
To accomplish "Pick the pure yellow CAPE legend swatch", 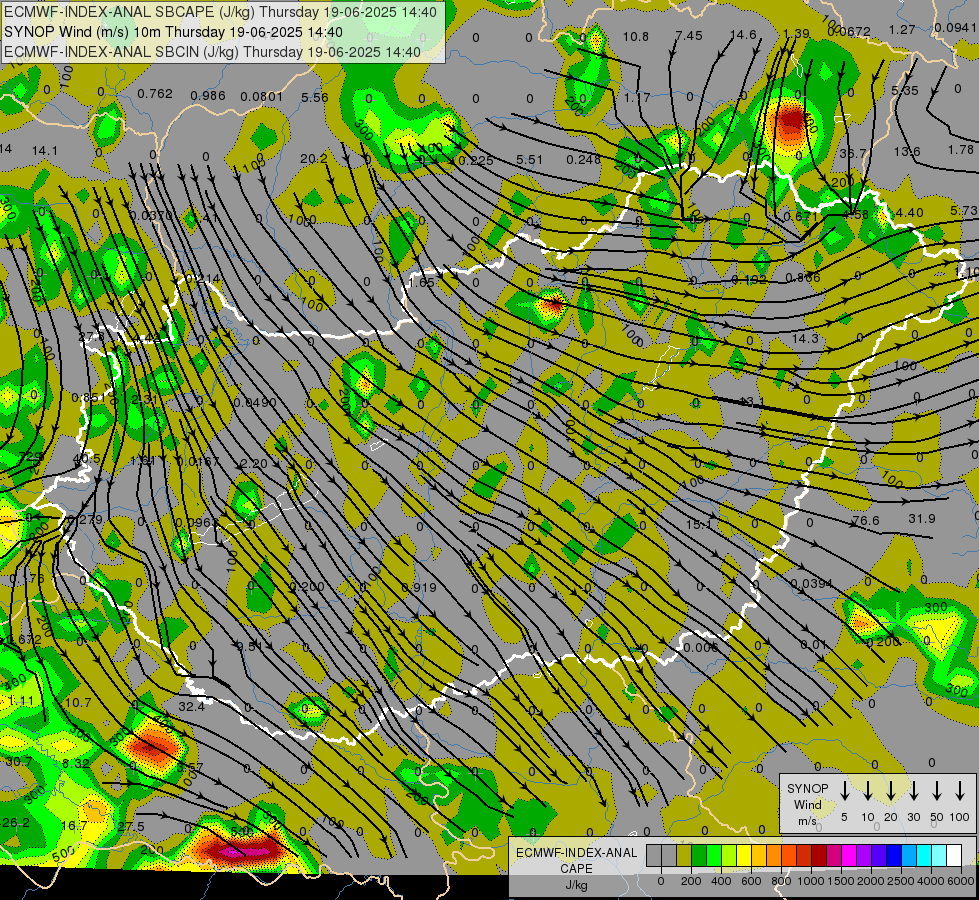I will click(x=744, y=856).
